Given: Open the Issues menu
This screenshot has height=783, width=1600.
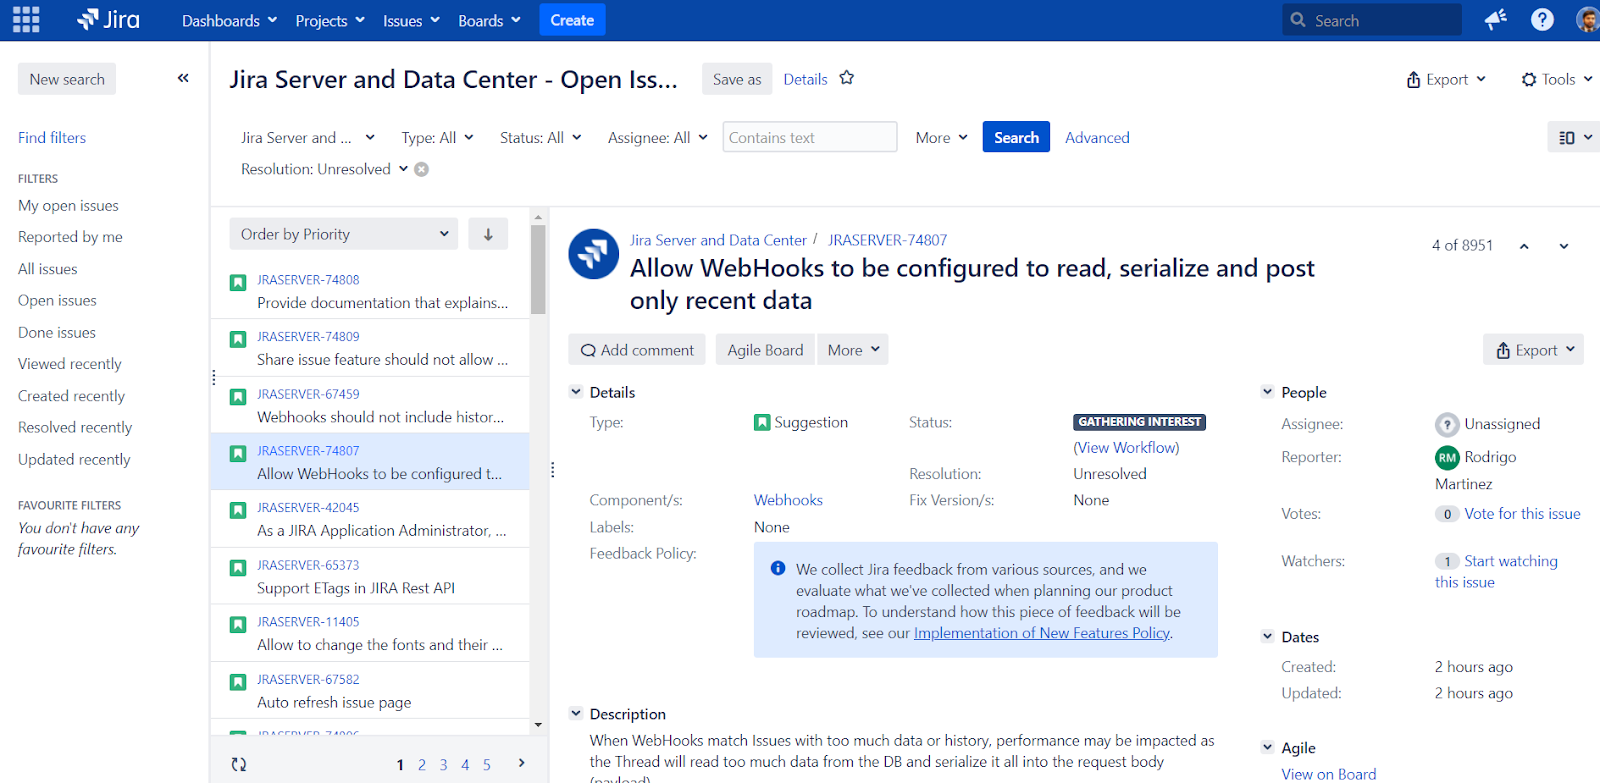Looking at the screenshot, I should (x=411, y=20).
